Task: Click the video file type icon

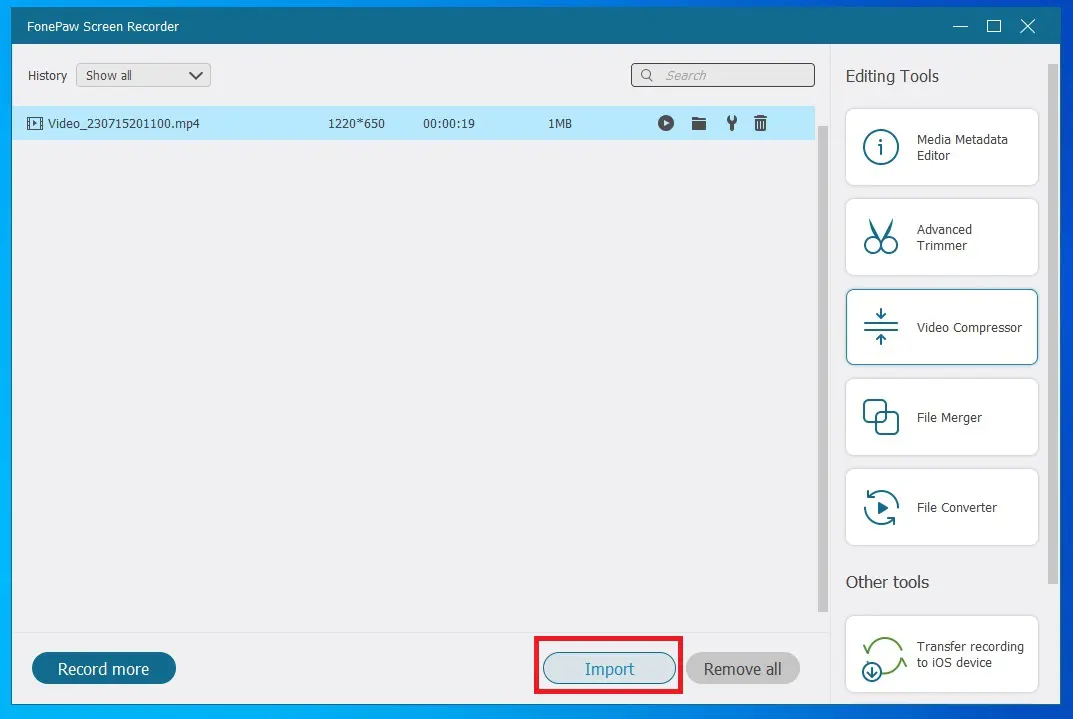Action: tap(35, 123)
